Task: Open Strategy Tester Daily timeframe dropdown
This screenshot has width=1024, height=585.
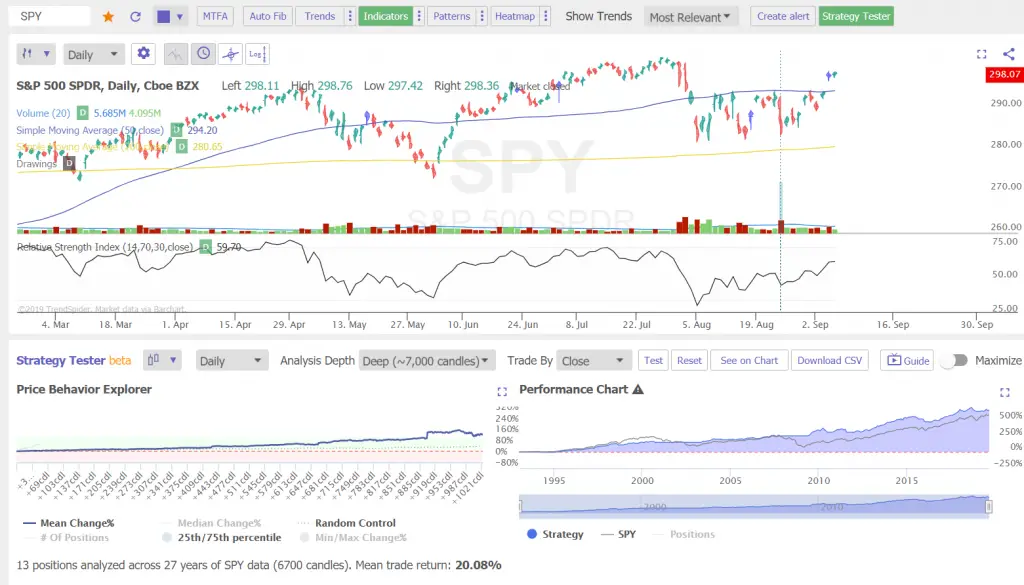Action: [x=232, y=360]
